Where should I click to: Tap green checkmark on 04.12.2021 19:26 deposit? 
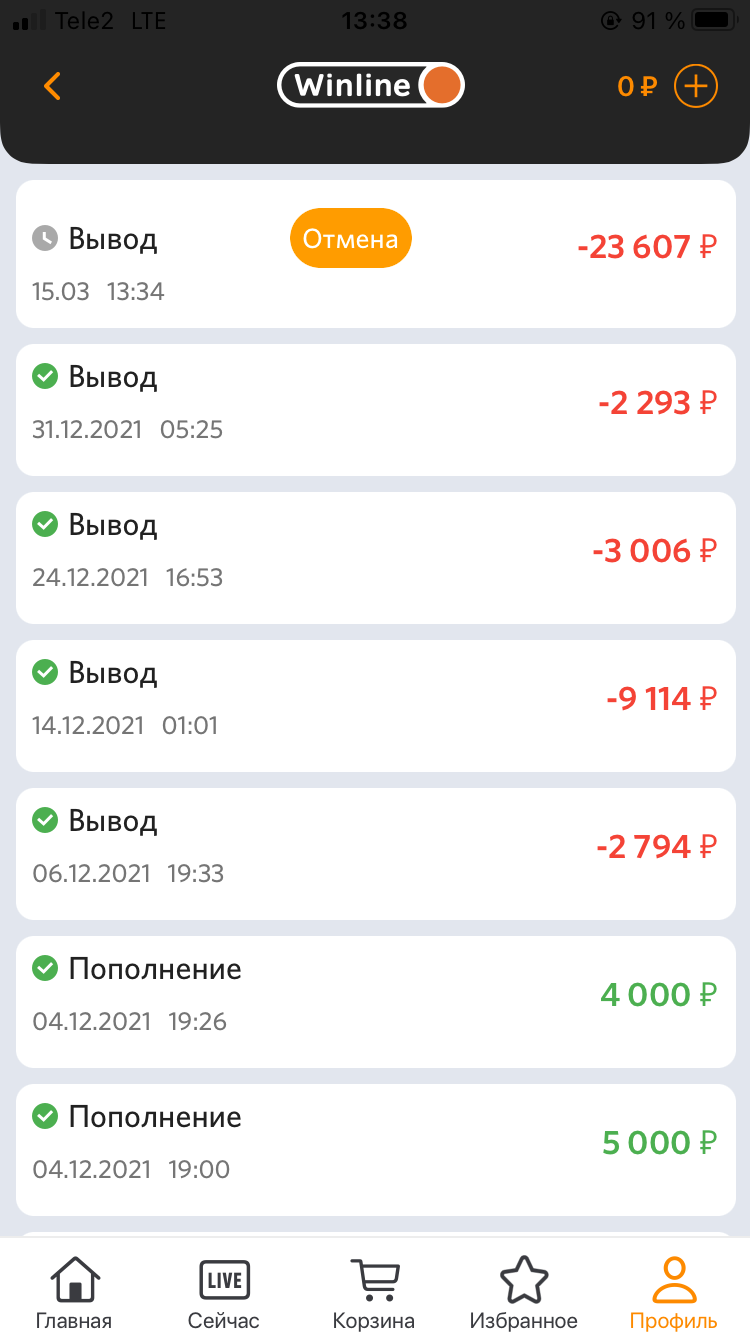click(x=45, y=969)
